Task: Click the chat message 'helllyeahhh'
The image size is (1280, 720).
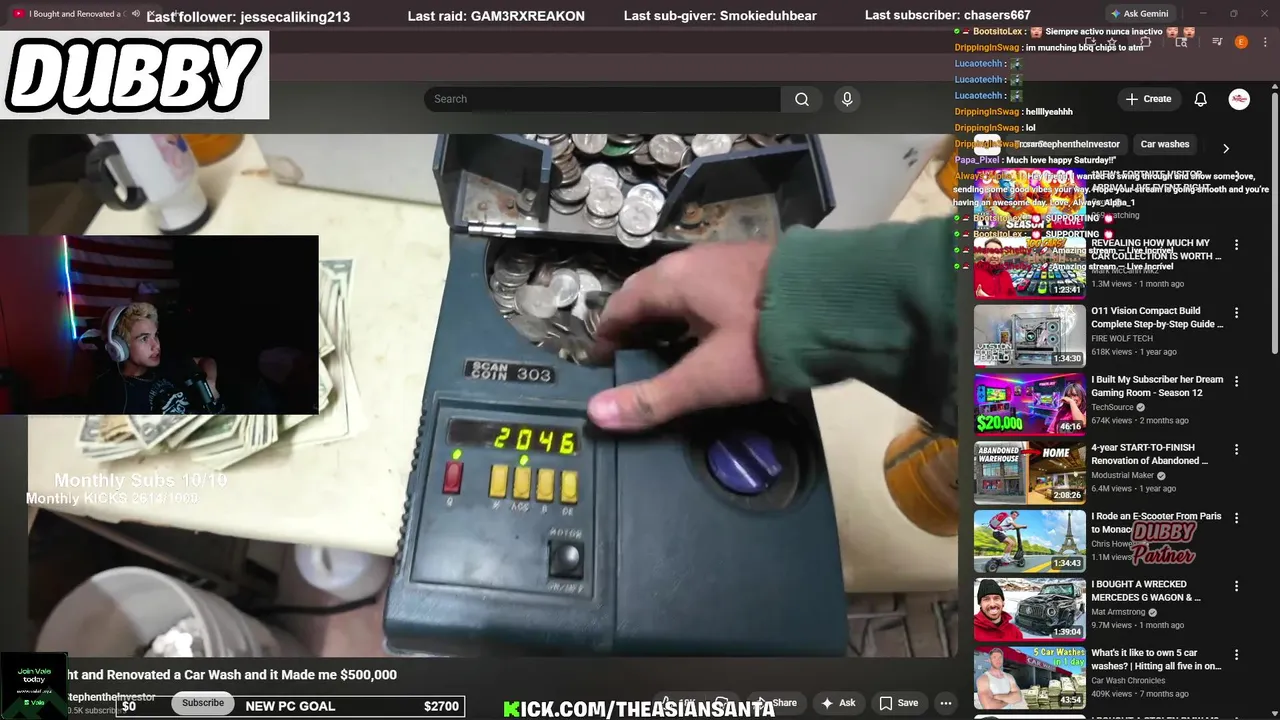Action: pos(1049,112)
